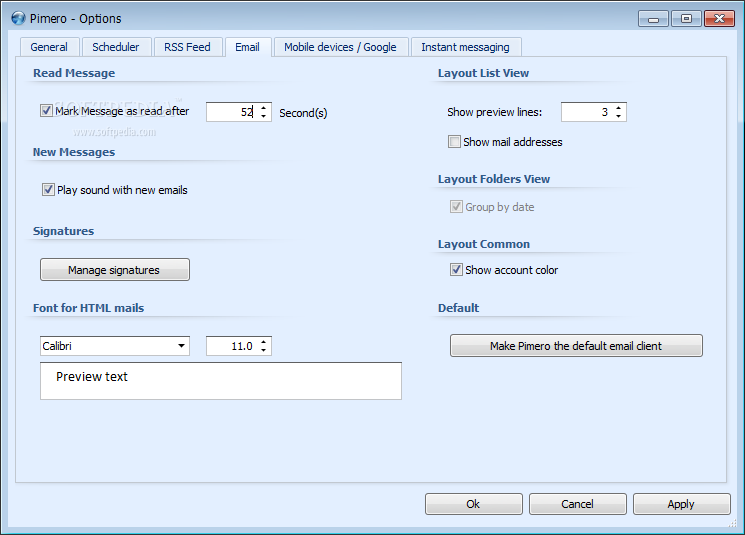Click the Default section heading
Screen dimensions: 745x535
(x=458, y=308)
